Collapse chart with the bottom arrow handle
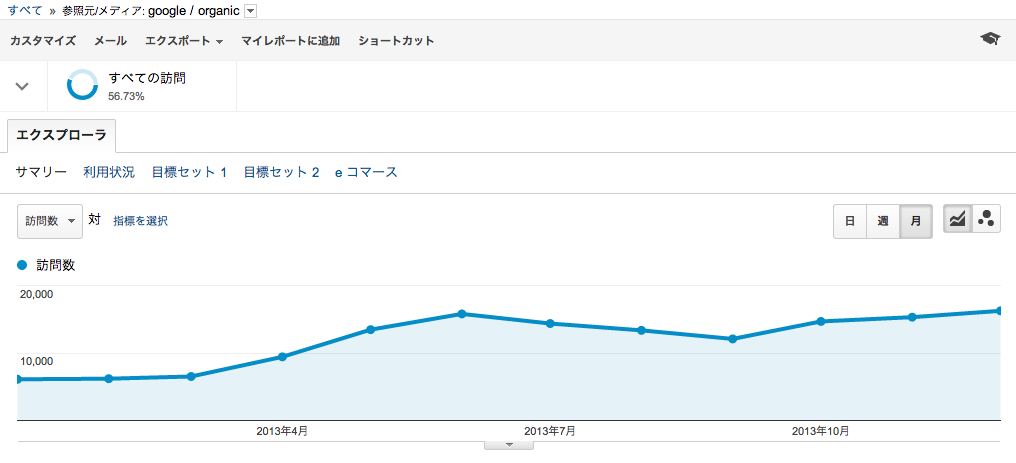 point(509,445)
